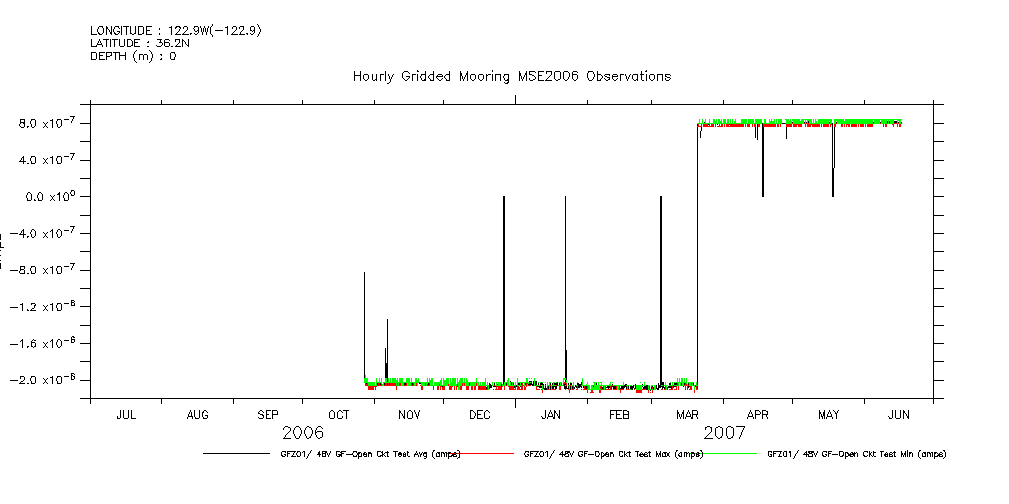This screenshot has height=504, width=1009.
Task: Select the Test Min legend entry
Action: tap(856, 454)
